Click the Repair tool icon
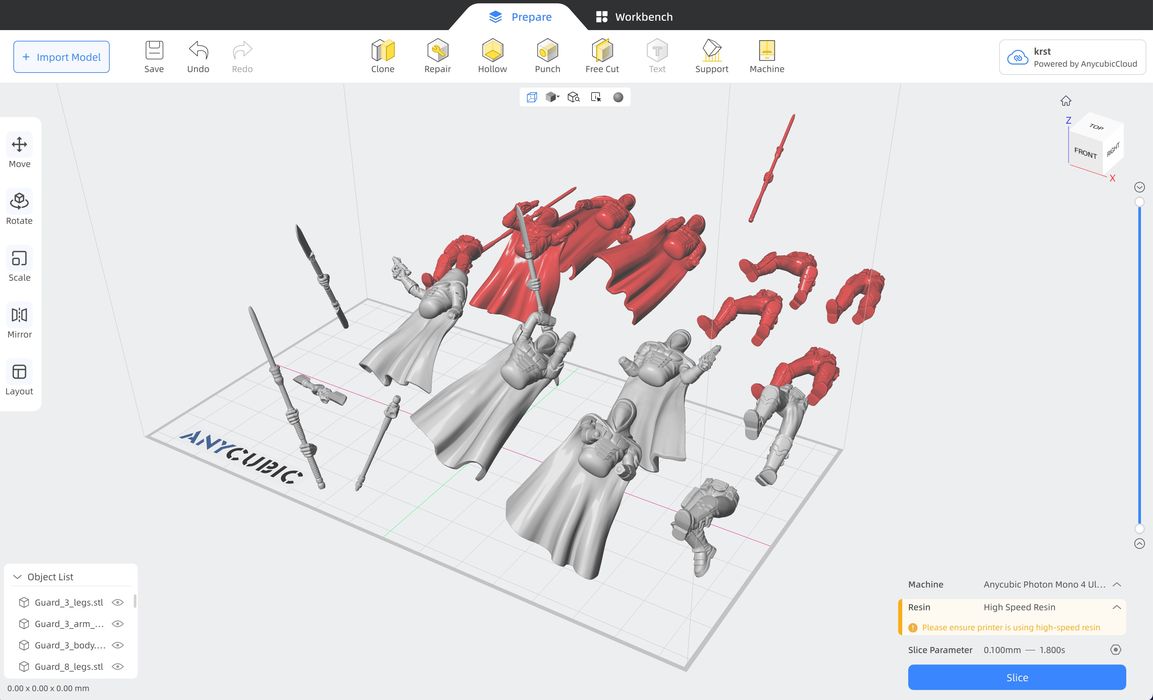The height and width of the screenshot is (700, 1153). pos(437,56)
